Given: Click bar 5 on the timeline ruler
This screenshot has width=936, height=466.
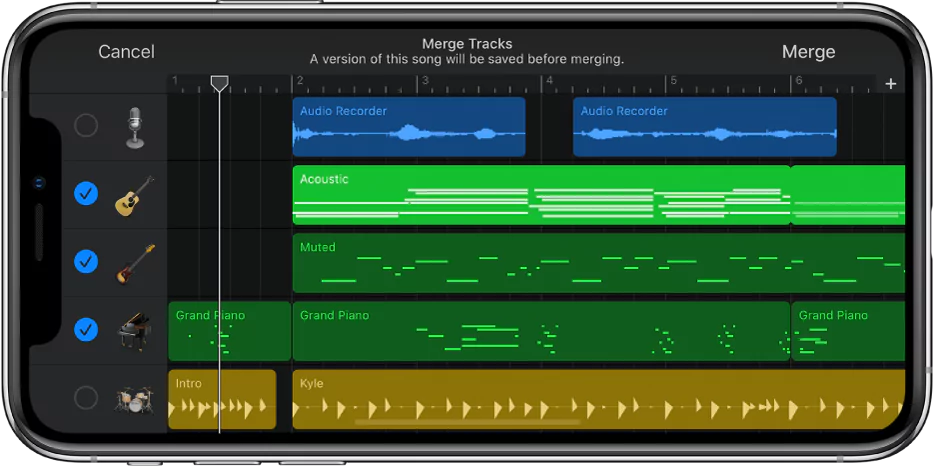Looking at the screenshot, I should pyautogui.click(x=674, y=81).
